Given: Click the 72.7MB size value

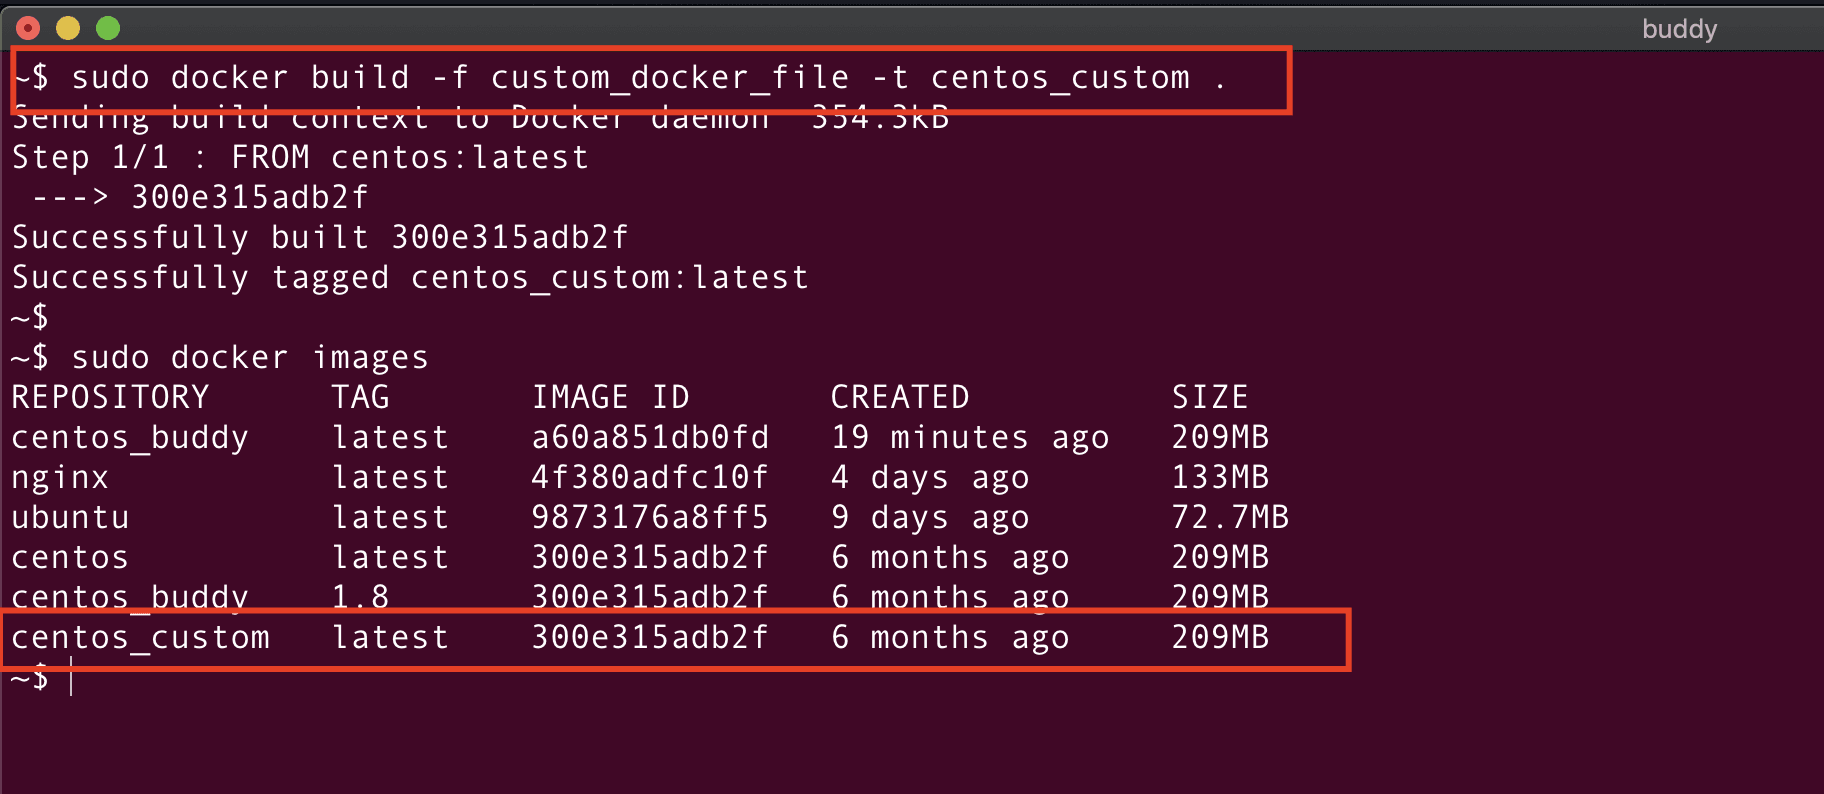Looking at the screenshot, I should click(1230, 518).
